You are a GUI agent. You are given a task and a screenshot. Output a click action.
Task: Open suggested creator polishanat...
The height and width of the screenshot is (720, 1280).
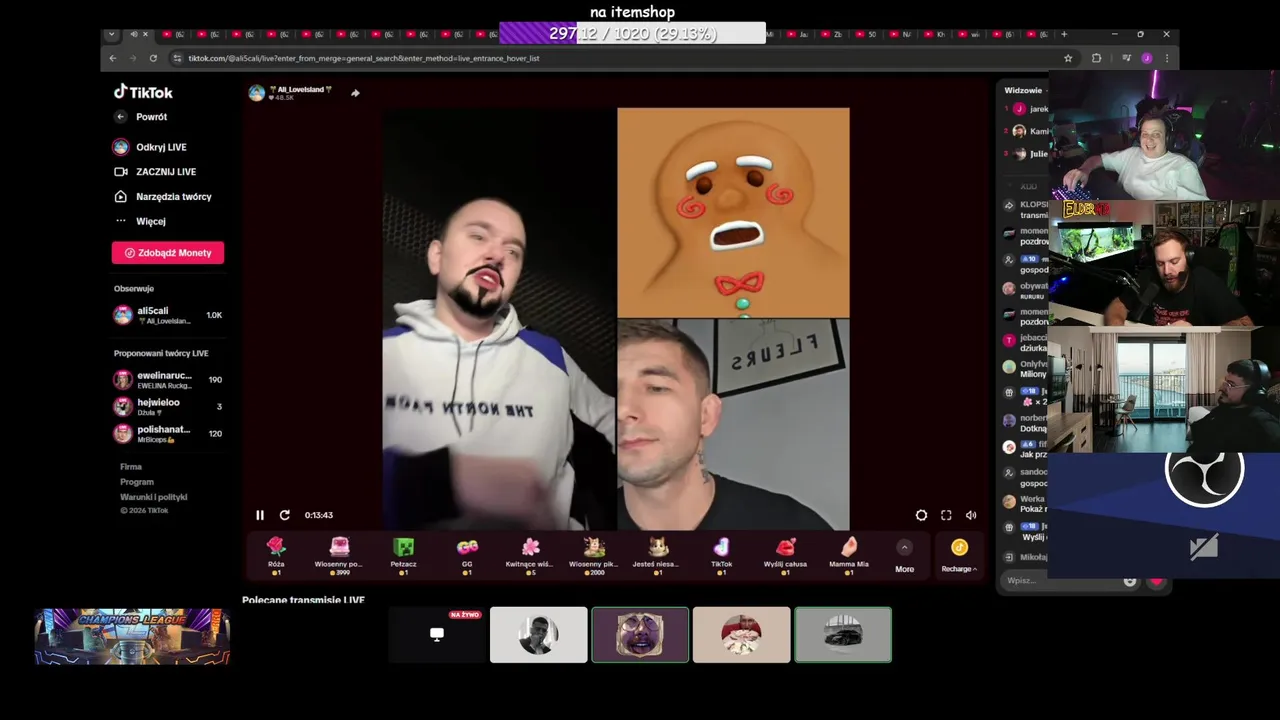click(167, 434)
